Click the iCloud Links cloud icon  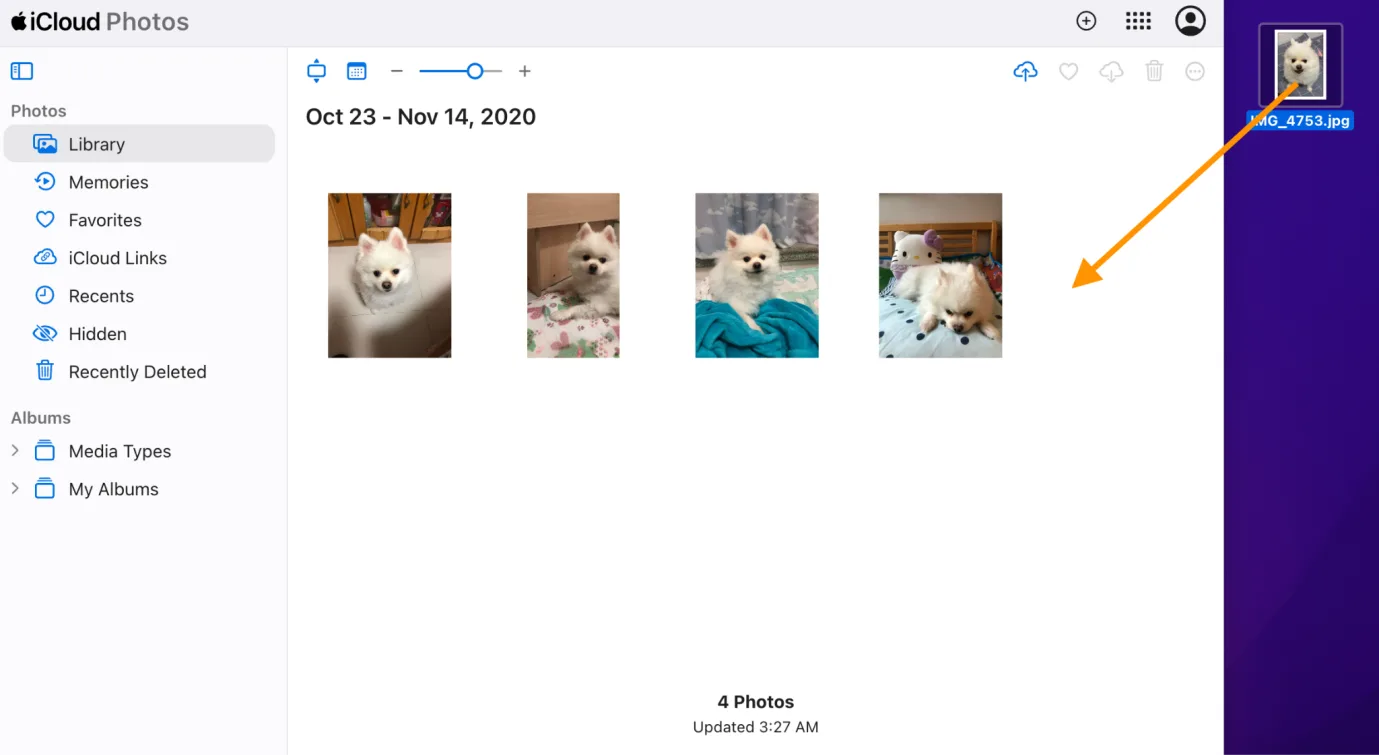coord(45,258)
